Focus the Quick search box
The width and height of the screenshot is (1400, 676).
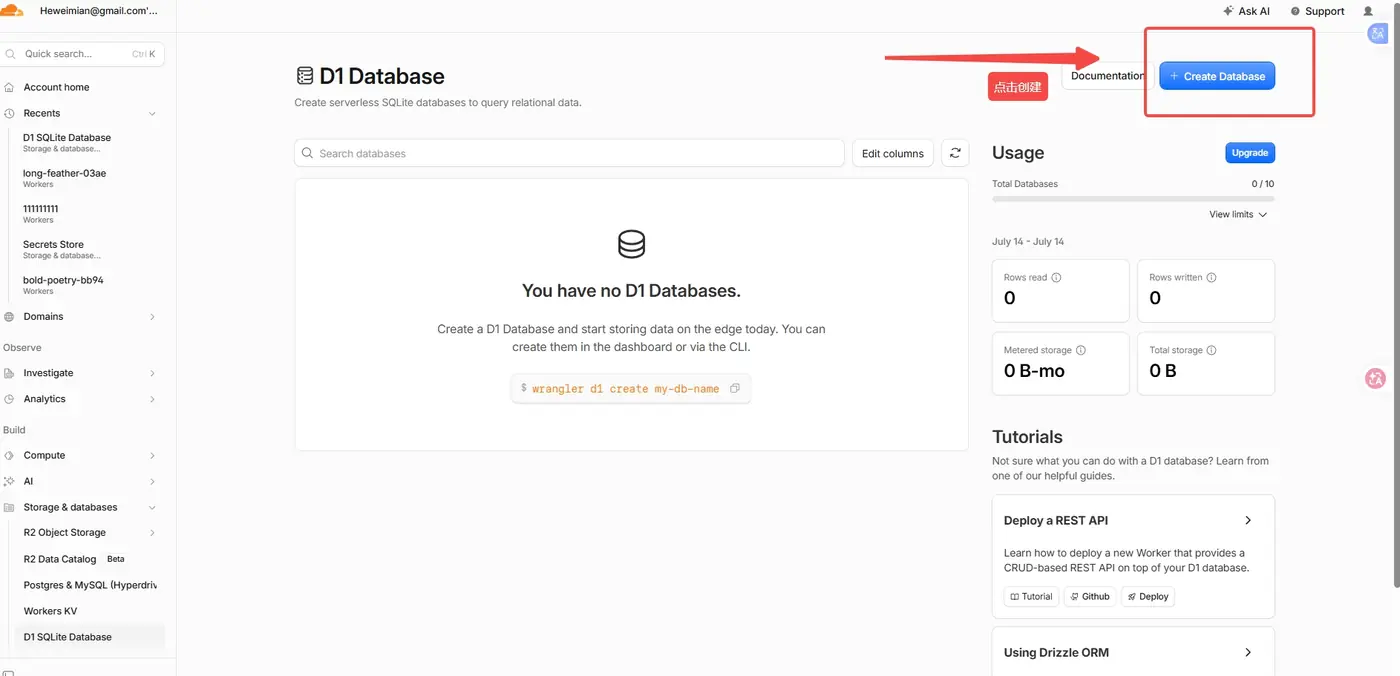click(82, 54)
